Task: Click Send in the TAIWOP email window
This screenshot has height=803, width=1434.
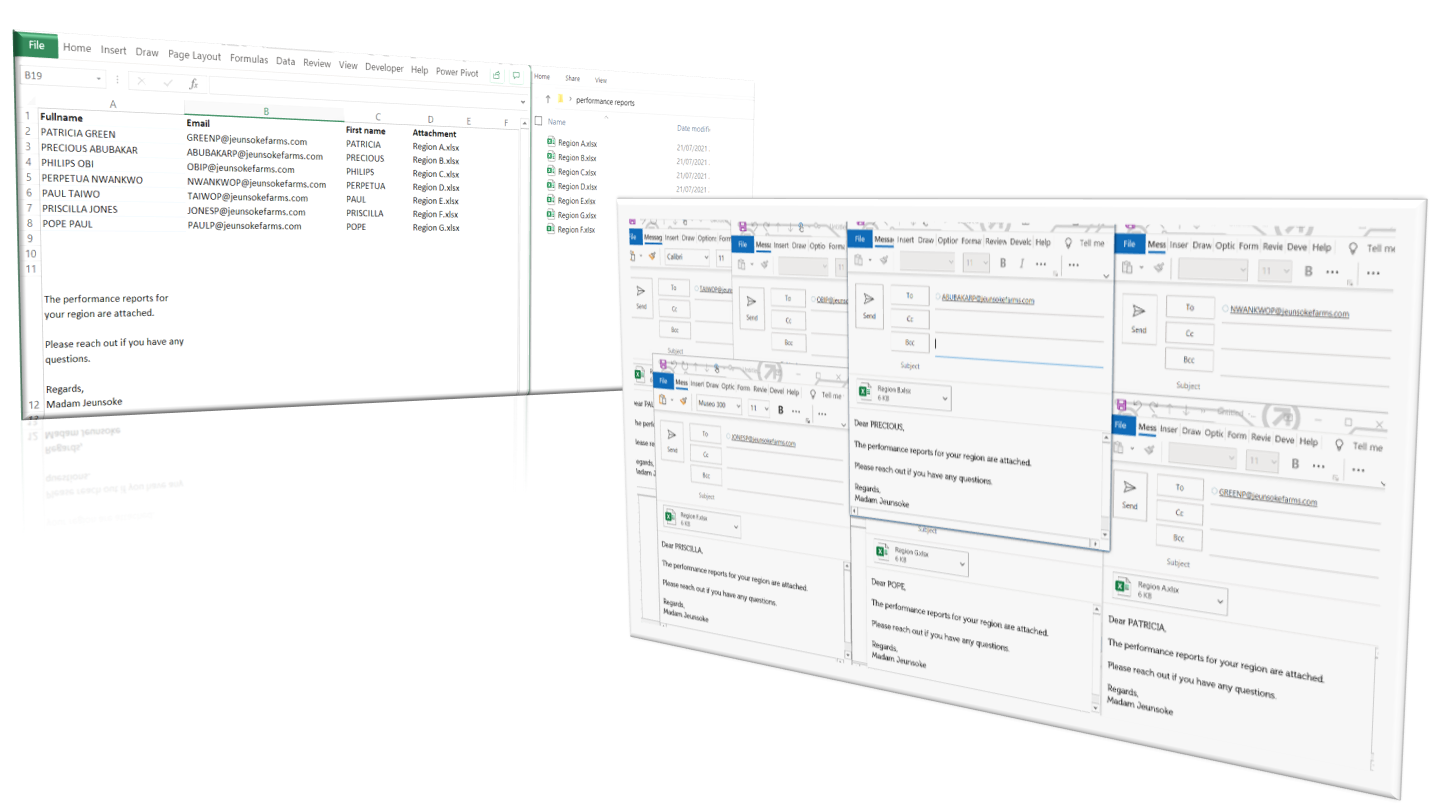Action: 641,298
